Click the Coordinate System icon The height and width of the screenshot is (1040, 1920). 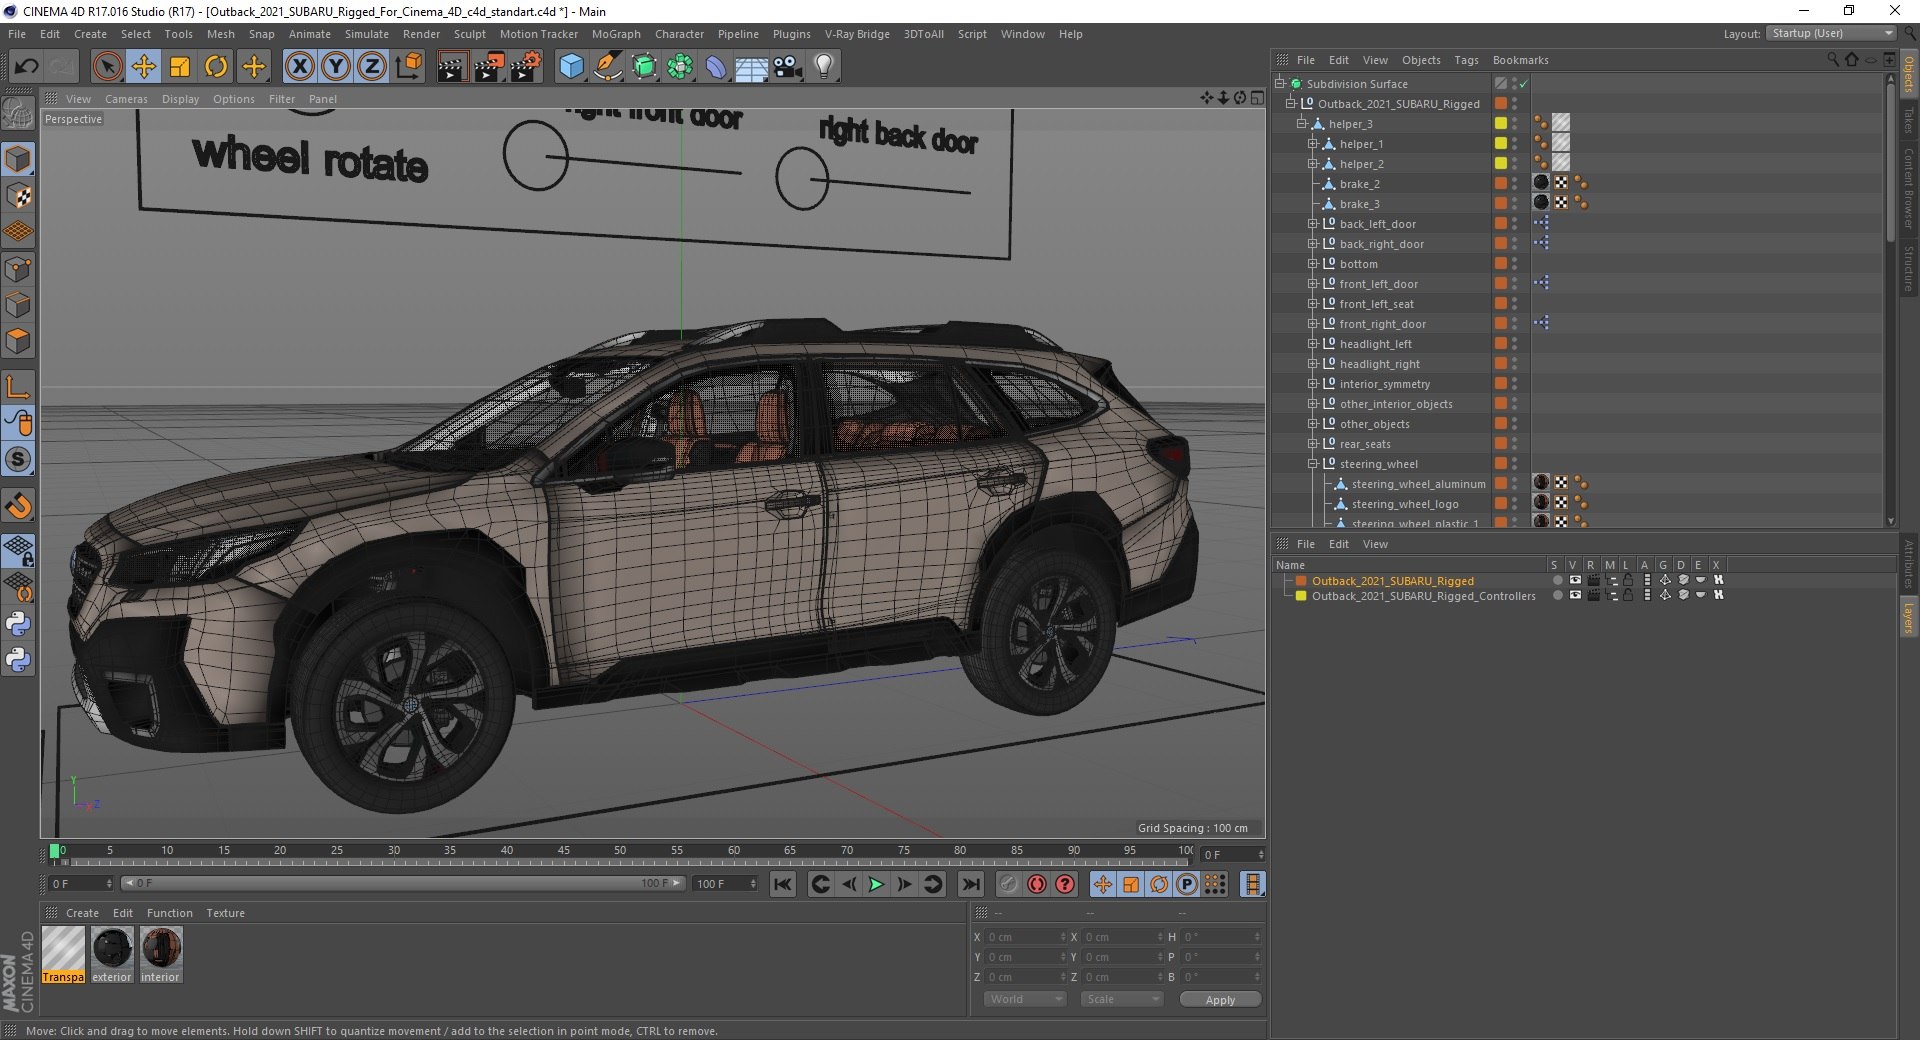pos(409,67)
